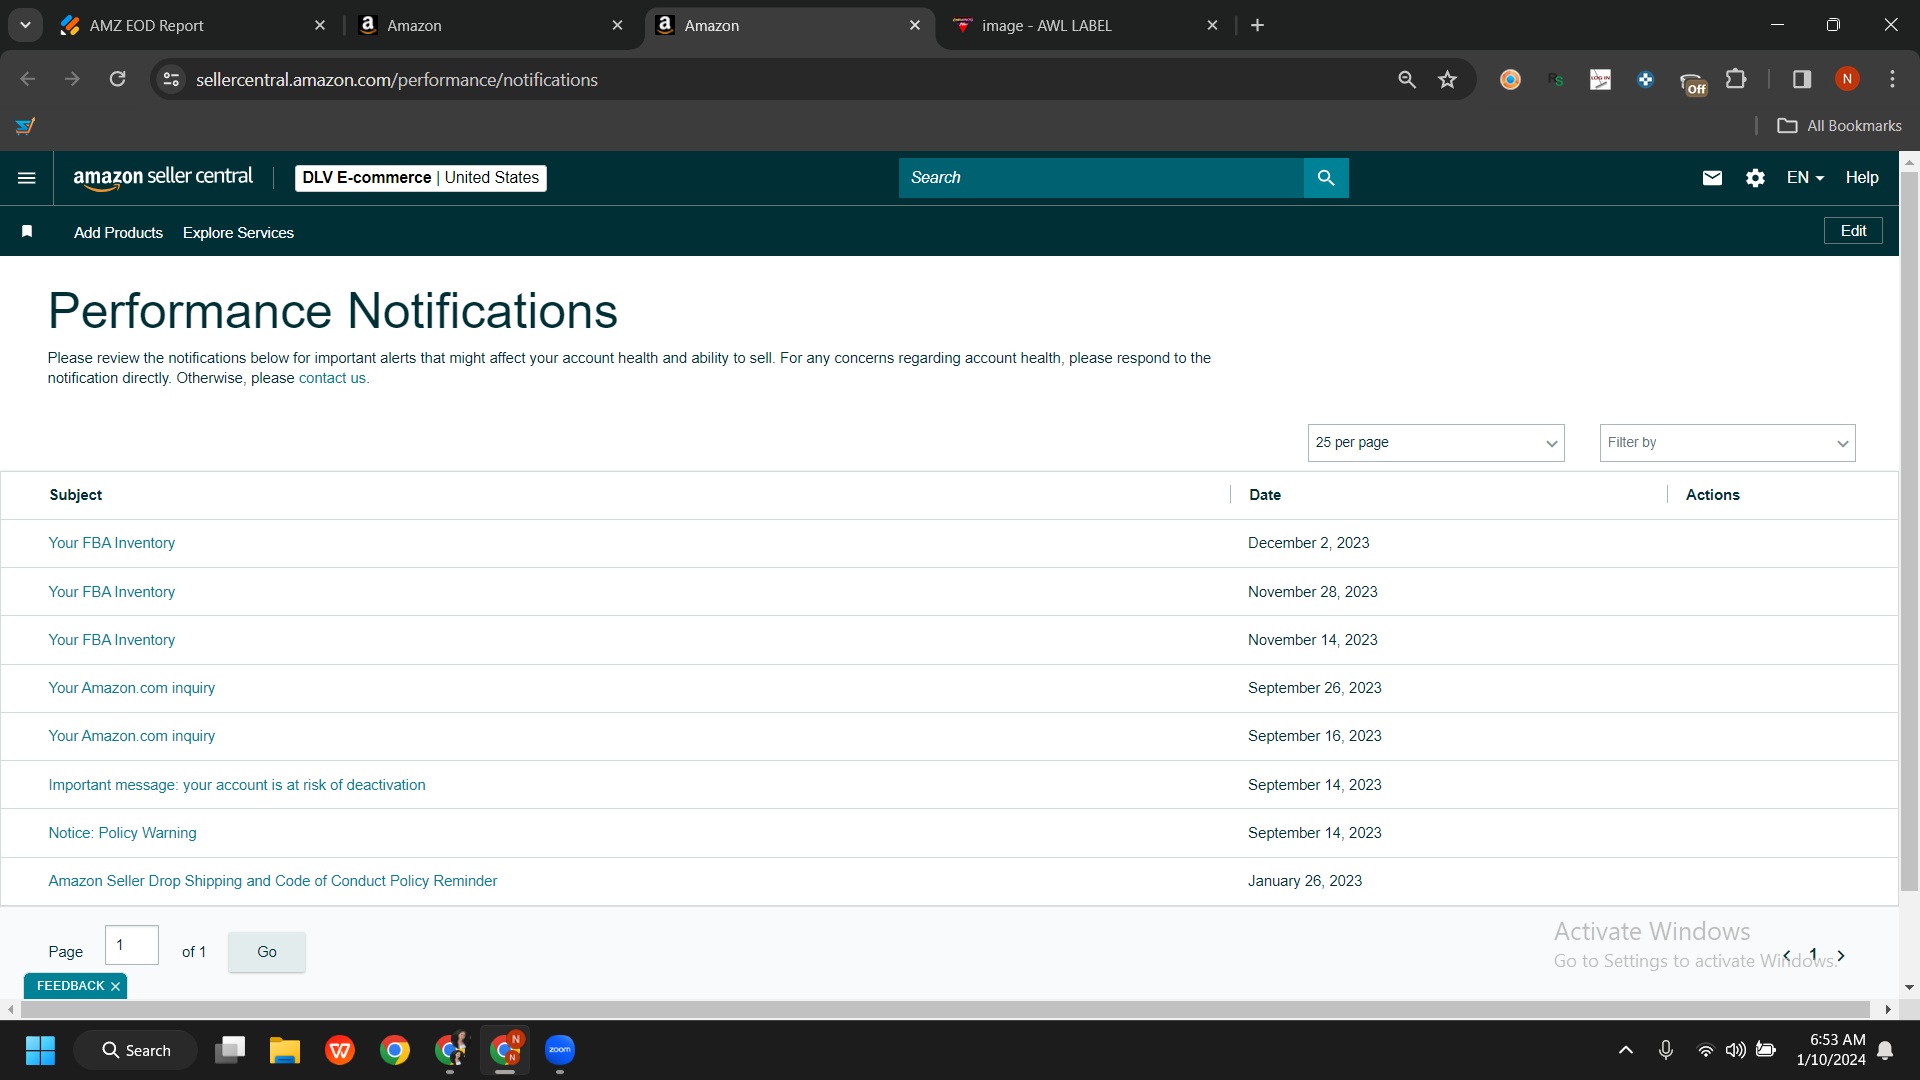Open File Explorer from the taskbar
This screenshot has width=1920, height=1080.
(x=285, y=1050)
